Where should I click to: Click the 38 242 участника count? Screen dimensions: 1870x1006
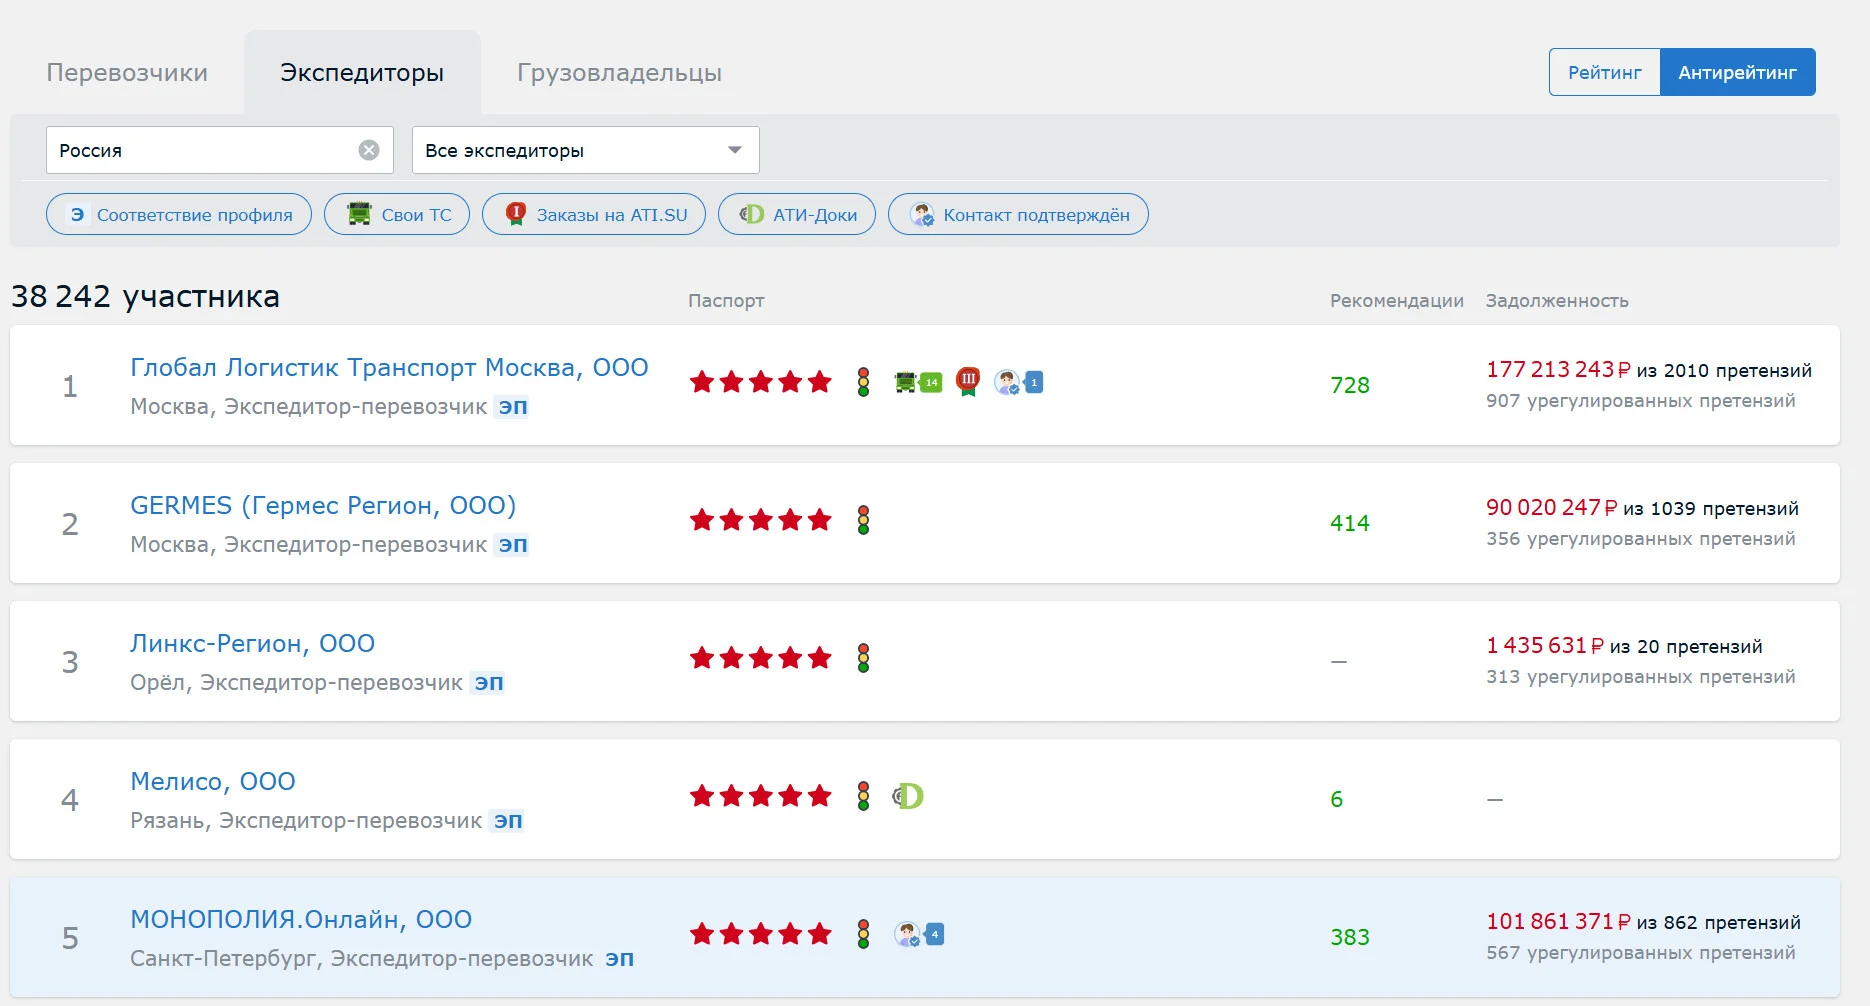pyautogui.click(x=145, y=297)
